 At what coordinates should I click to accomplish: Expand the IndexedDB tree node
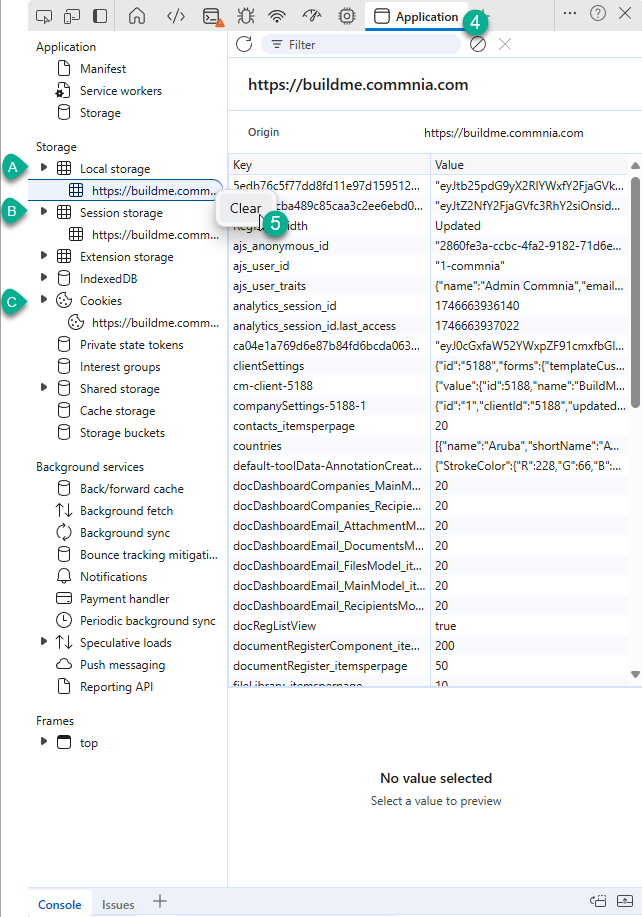(x=44, y=278)
